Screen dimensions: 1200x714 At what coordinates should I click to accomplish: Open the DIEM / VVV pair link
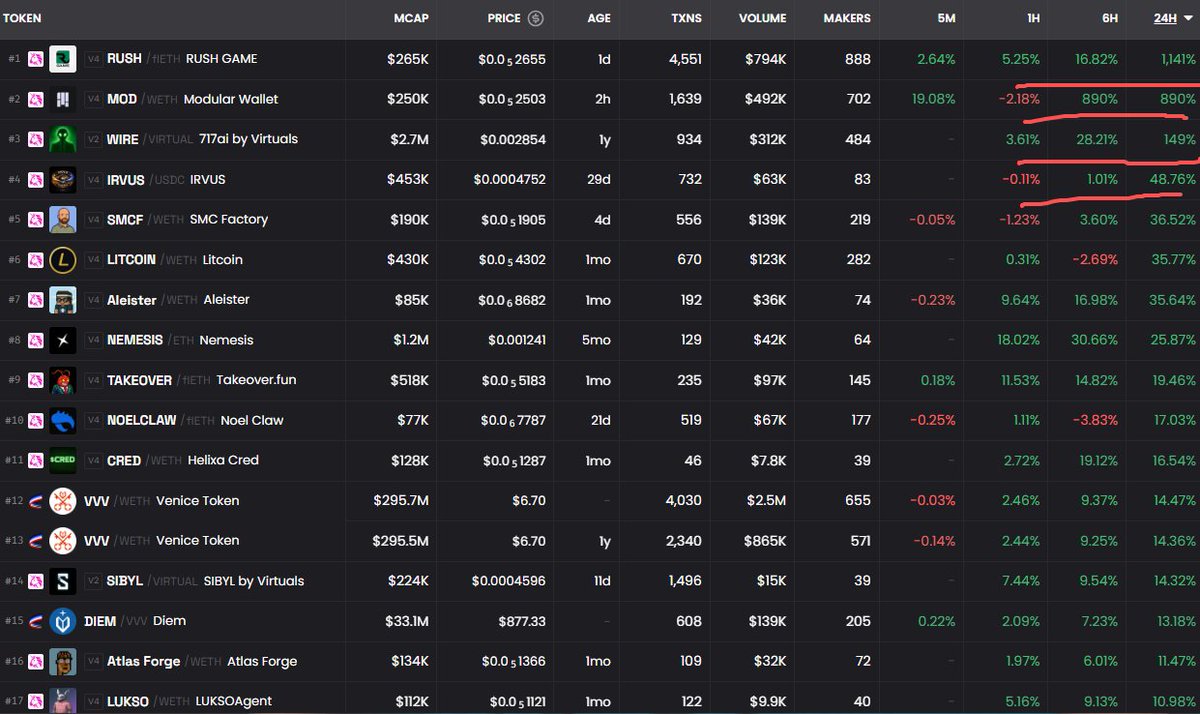(116, 621)
